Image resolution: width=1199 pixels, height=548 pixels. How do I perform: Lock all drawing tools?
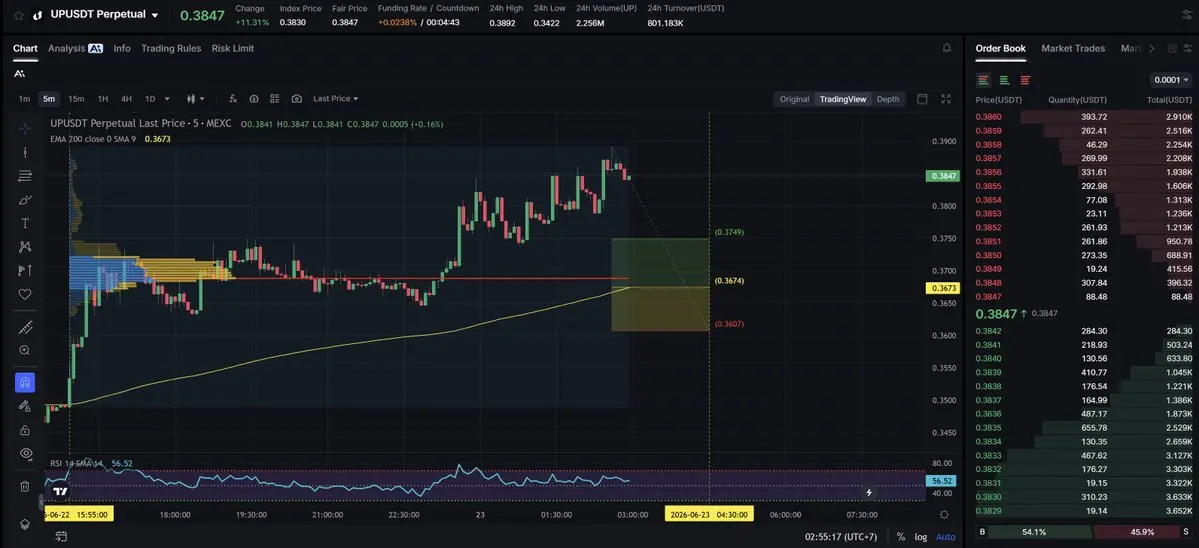[x=24, y=430]
